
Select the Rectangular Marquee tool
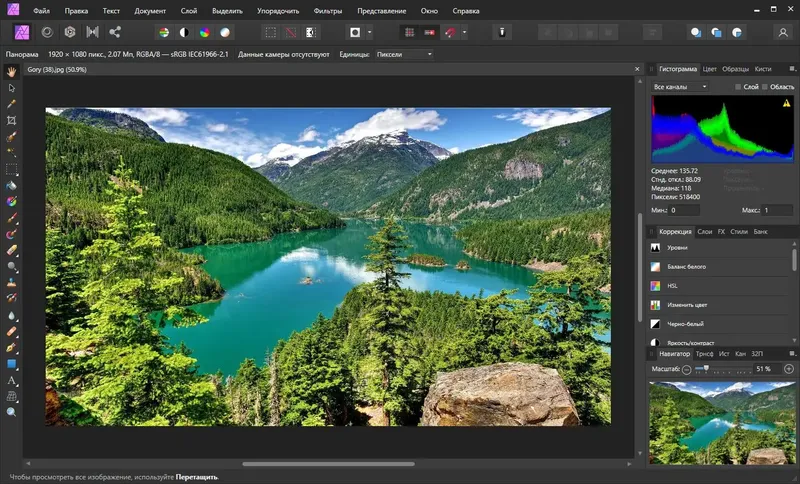tap(11, 169)
